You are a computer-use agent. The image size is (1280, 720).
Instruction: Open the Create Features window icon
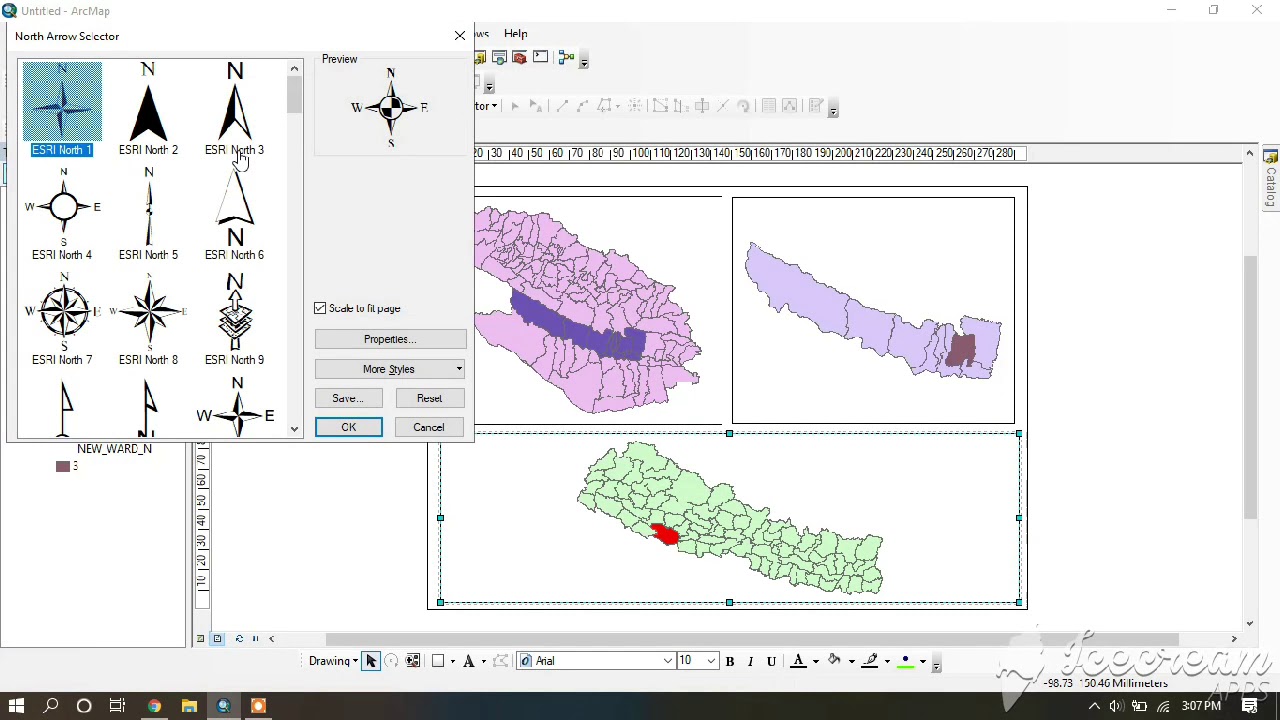click(816, 106)
